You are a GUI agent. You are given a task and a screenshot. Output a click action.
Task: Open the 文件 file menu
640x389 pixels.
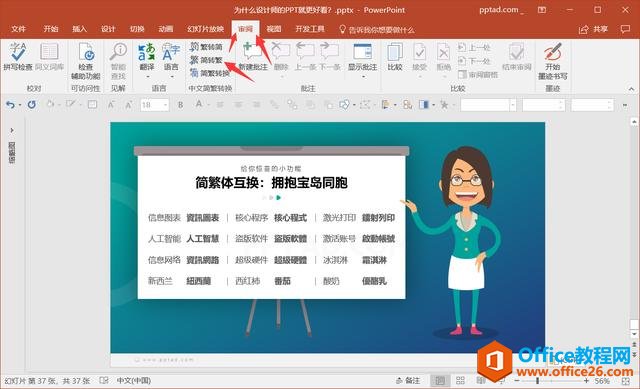click(18, 29)
